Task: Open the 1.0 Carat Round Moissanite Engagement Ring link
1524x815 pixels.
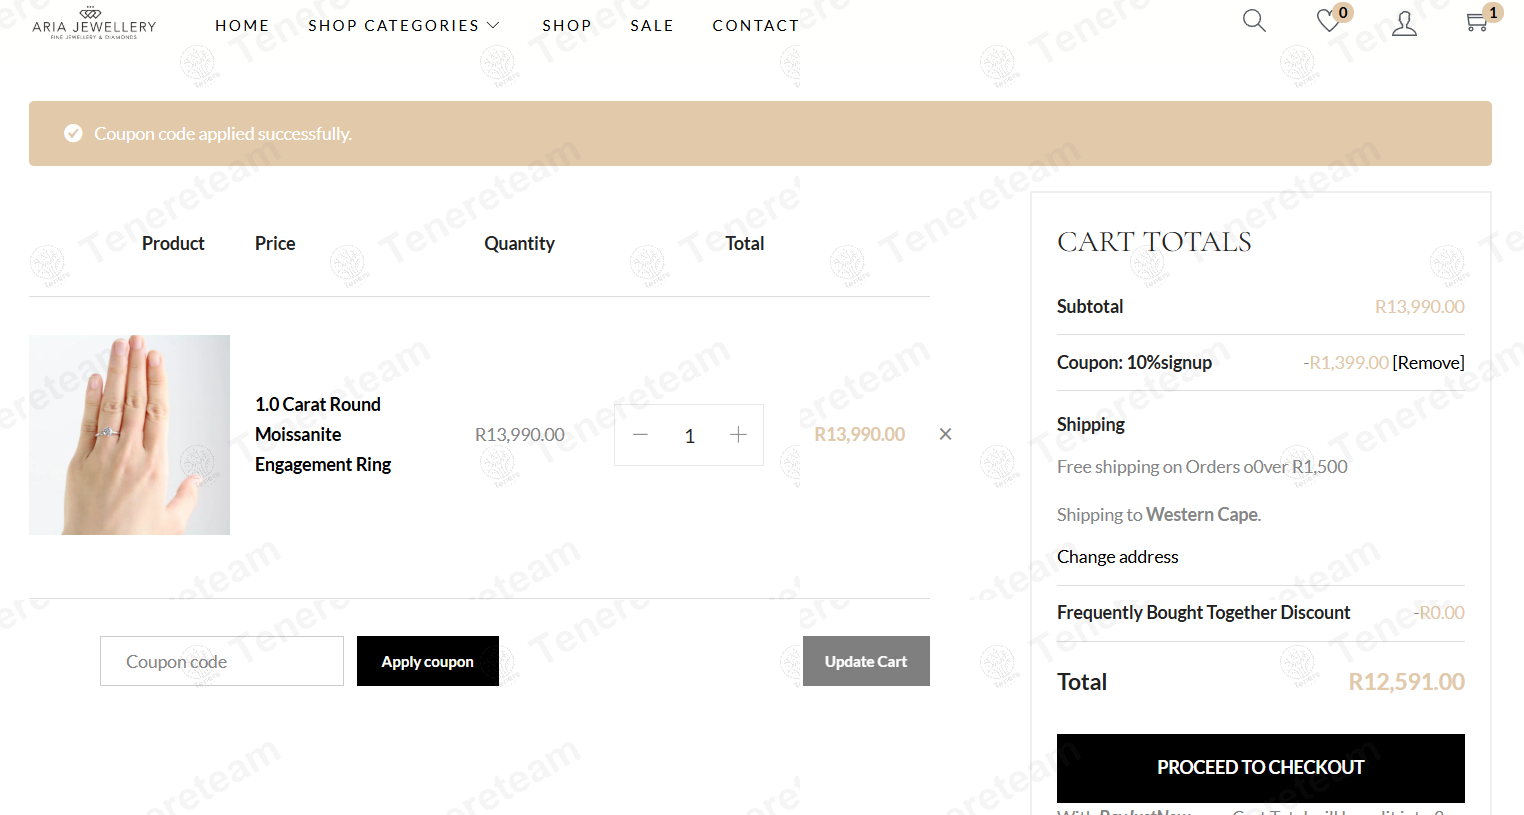Action: click(x=323, y=434)
